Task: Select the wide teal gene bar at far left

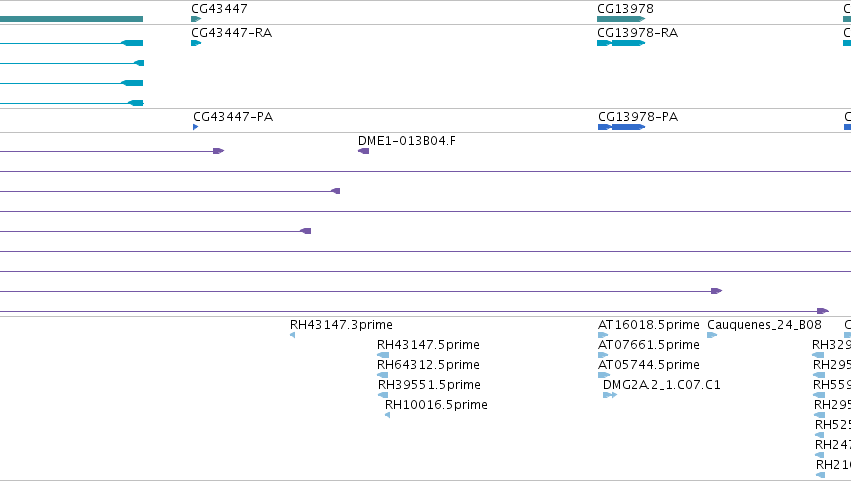Action: click(x=72, y=19)
